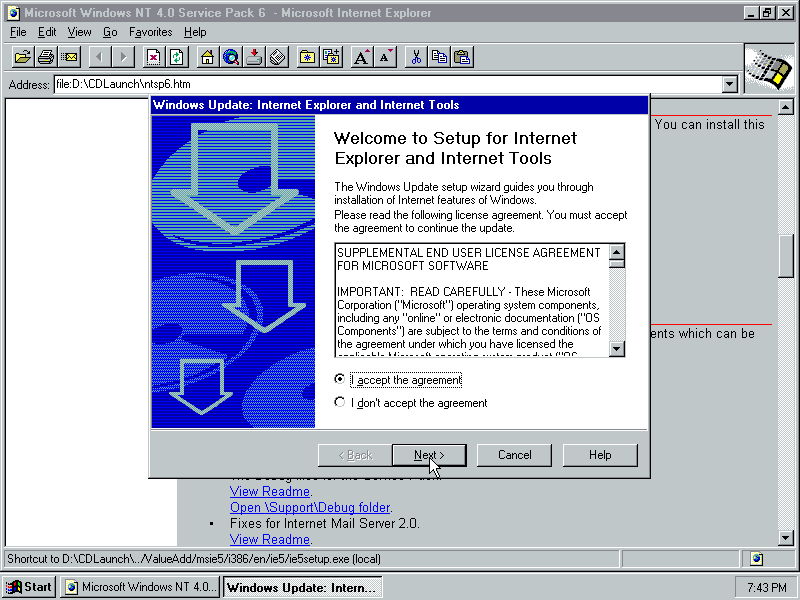Expand the Address bar dropdown
Image resolution: width=800 pixels, height=600 pixels.
[x=730, y=85]
